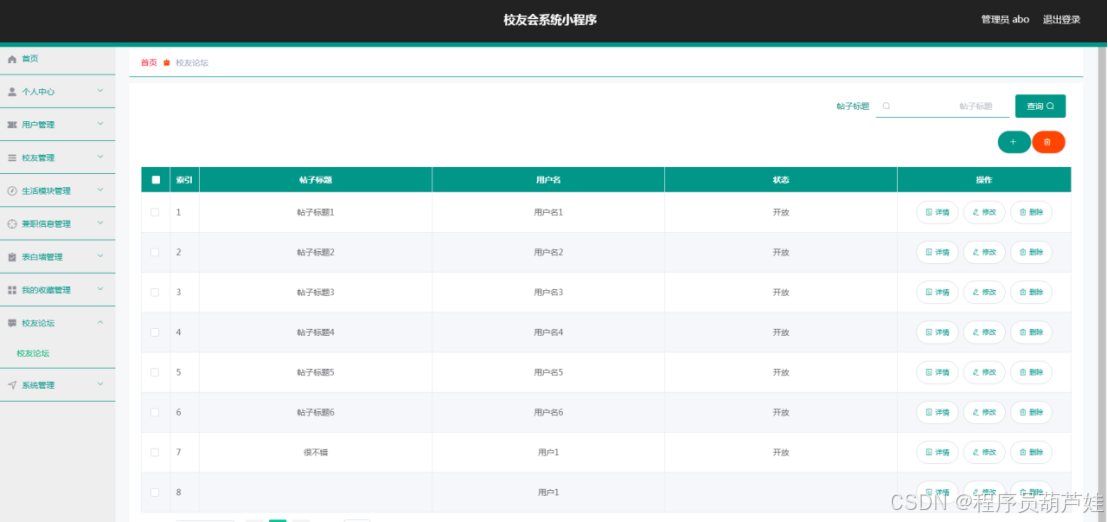The image size is (1108, 522).
Task: Tick the checkbox for row 5
Action: point(155,372)
